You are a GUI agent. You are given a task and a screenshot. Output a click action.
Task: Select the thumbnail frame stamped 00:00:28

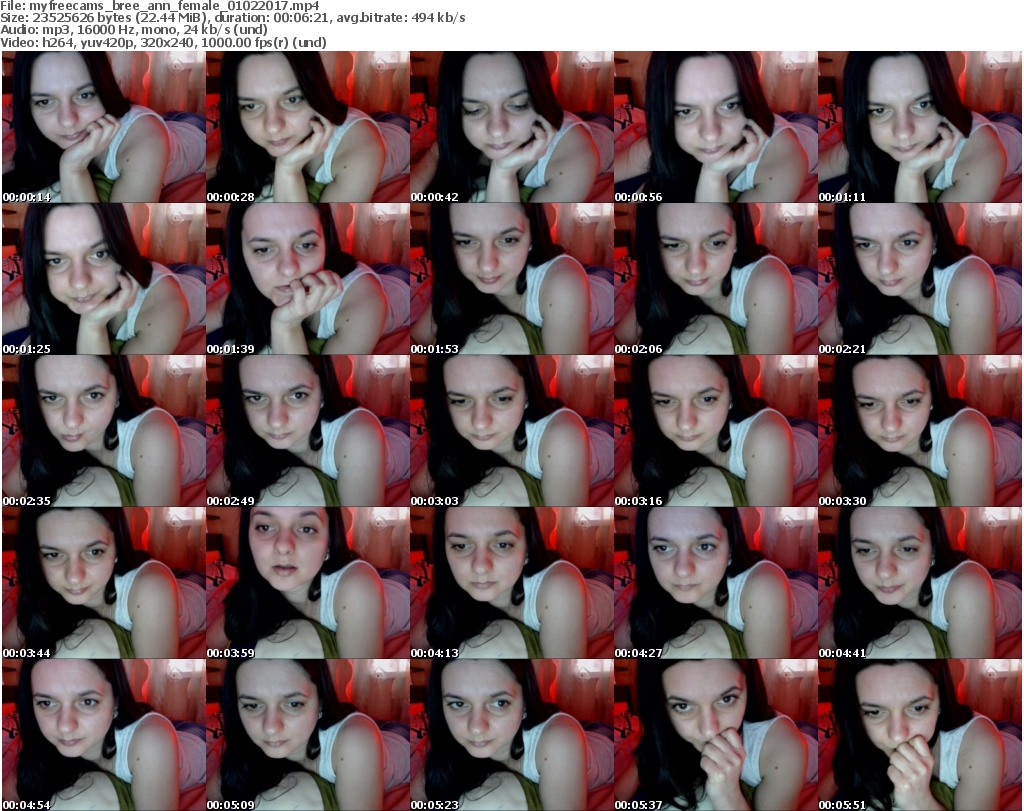[x=308, y=127]
